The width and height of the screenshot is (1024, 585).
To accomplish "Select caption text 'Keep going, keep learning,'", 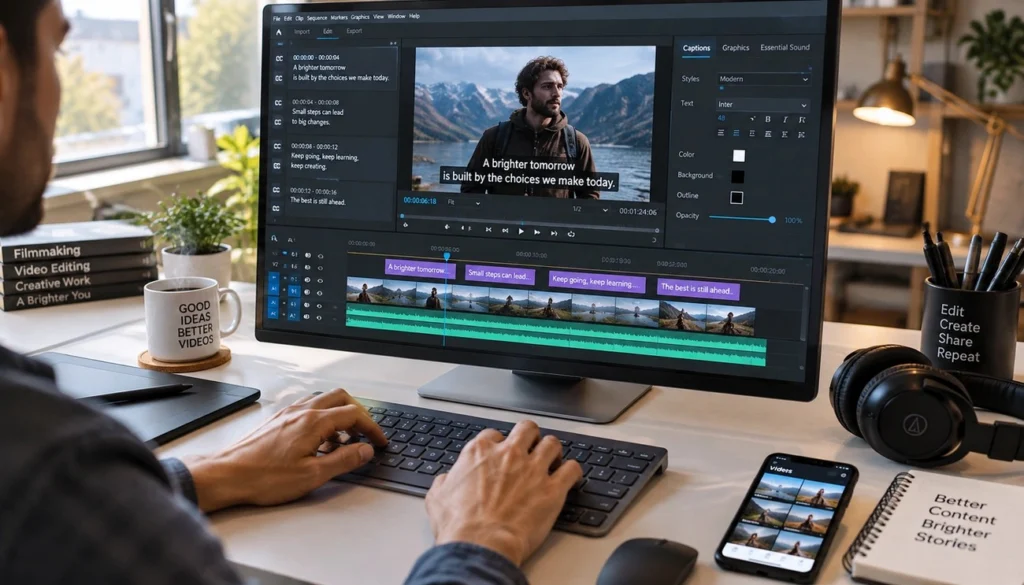I will tap(325, 157).
